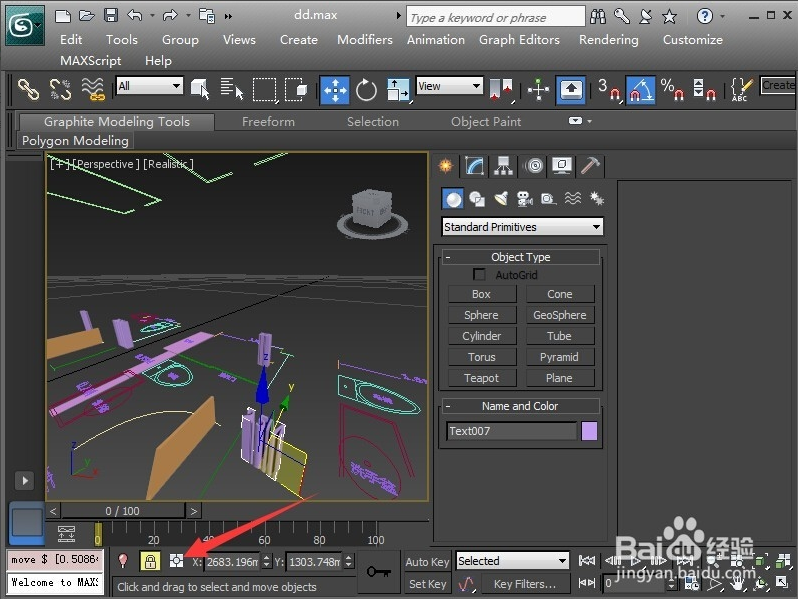Select Geometry category icon
Viewport: 798px width, 599px height.
click(452, 198)
